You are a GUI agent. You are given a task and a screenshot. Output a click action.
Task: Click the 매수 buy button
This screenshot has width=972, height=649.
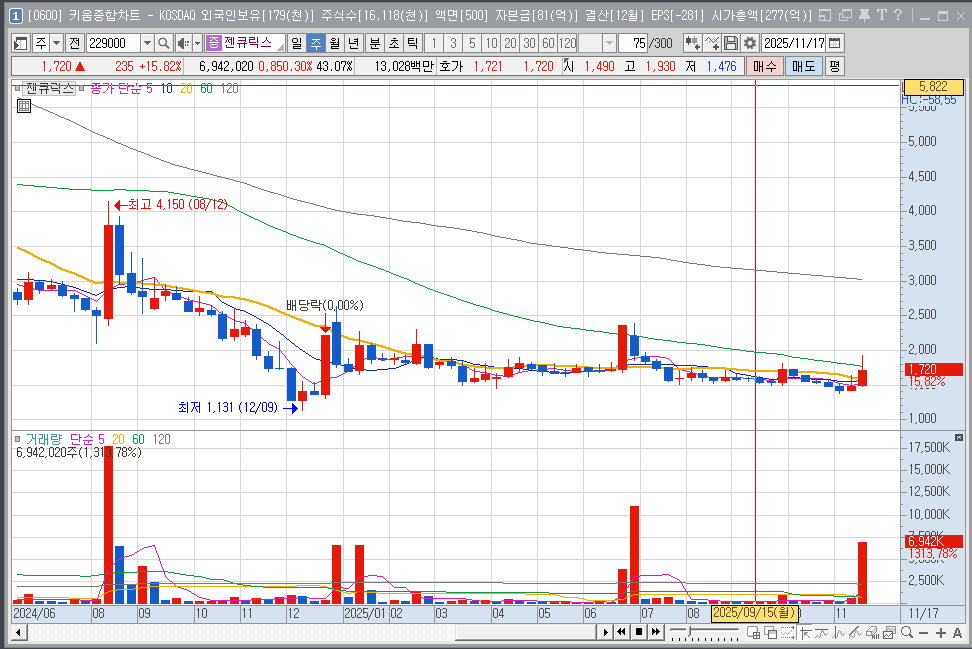point(764,66)
